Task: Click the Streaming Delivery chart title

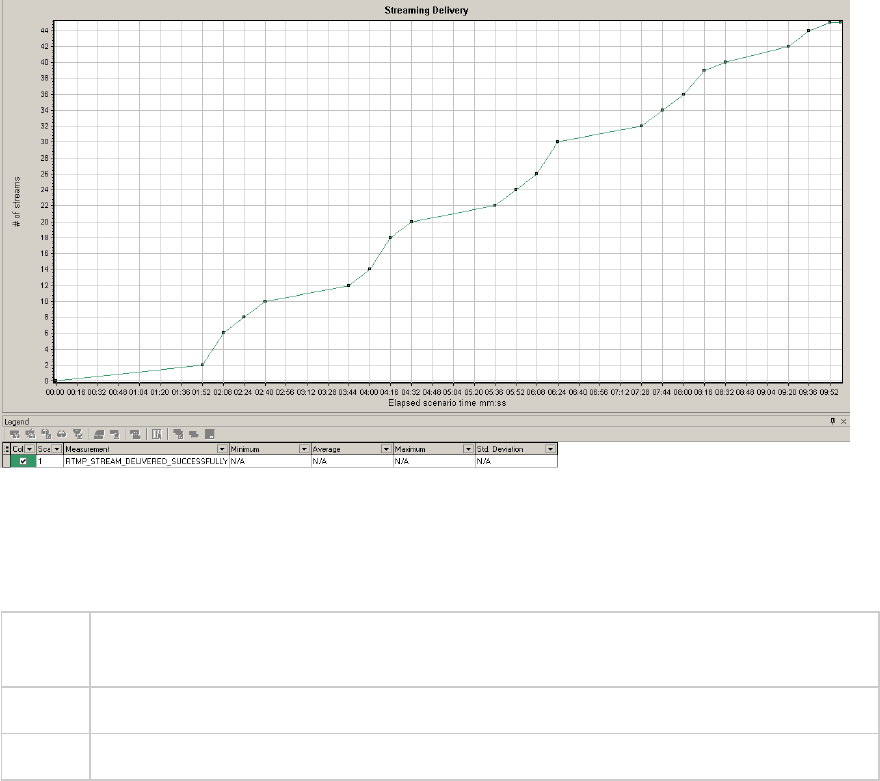Action: coord(426,10)
